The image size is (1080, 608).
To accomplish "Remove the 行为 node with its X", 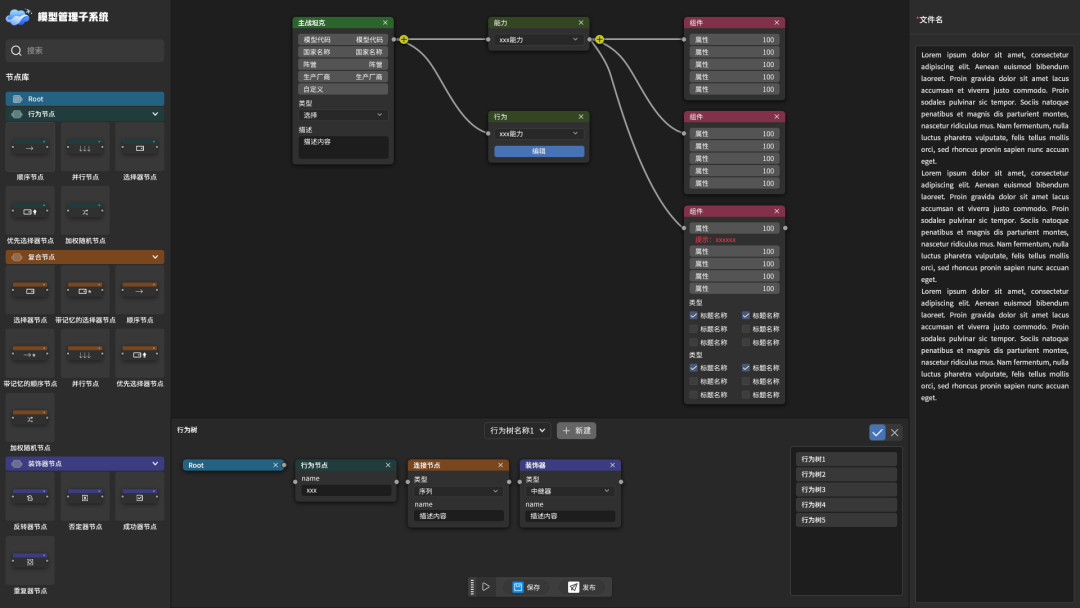I will click(x=581, y=116).
